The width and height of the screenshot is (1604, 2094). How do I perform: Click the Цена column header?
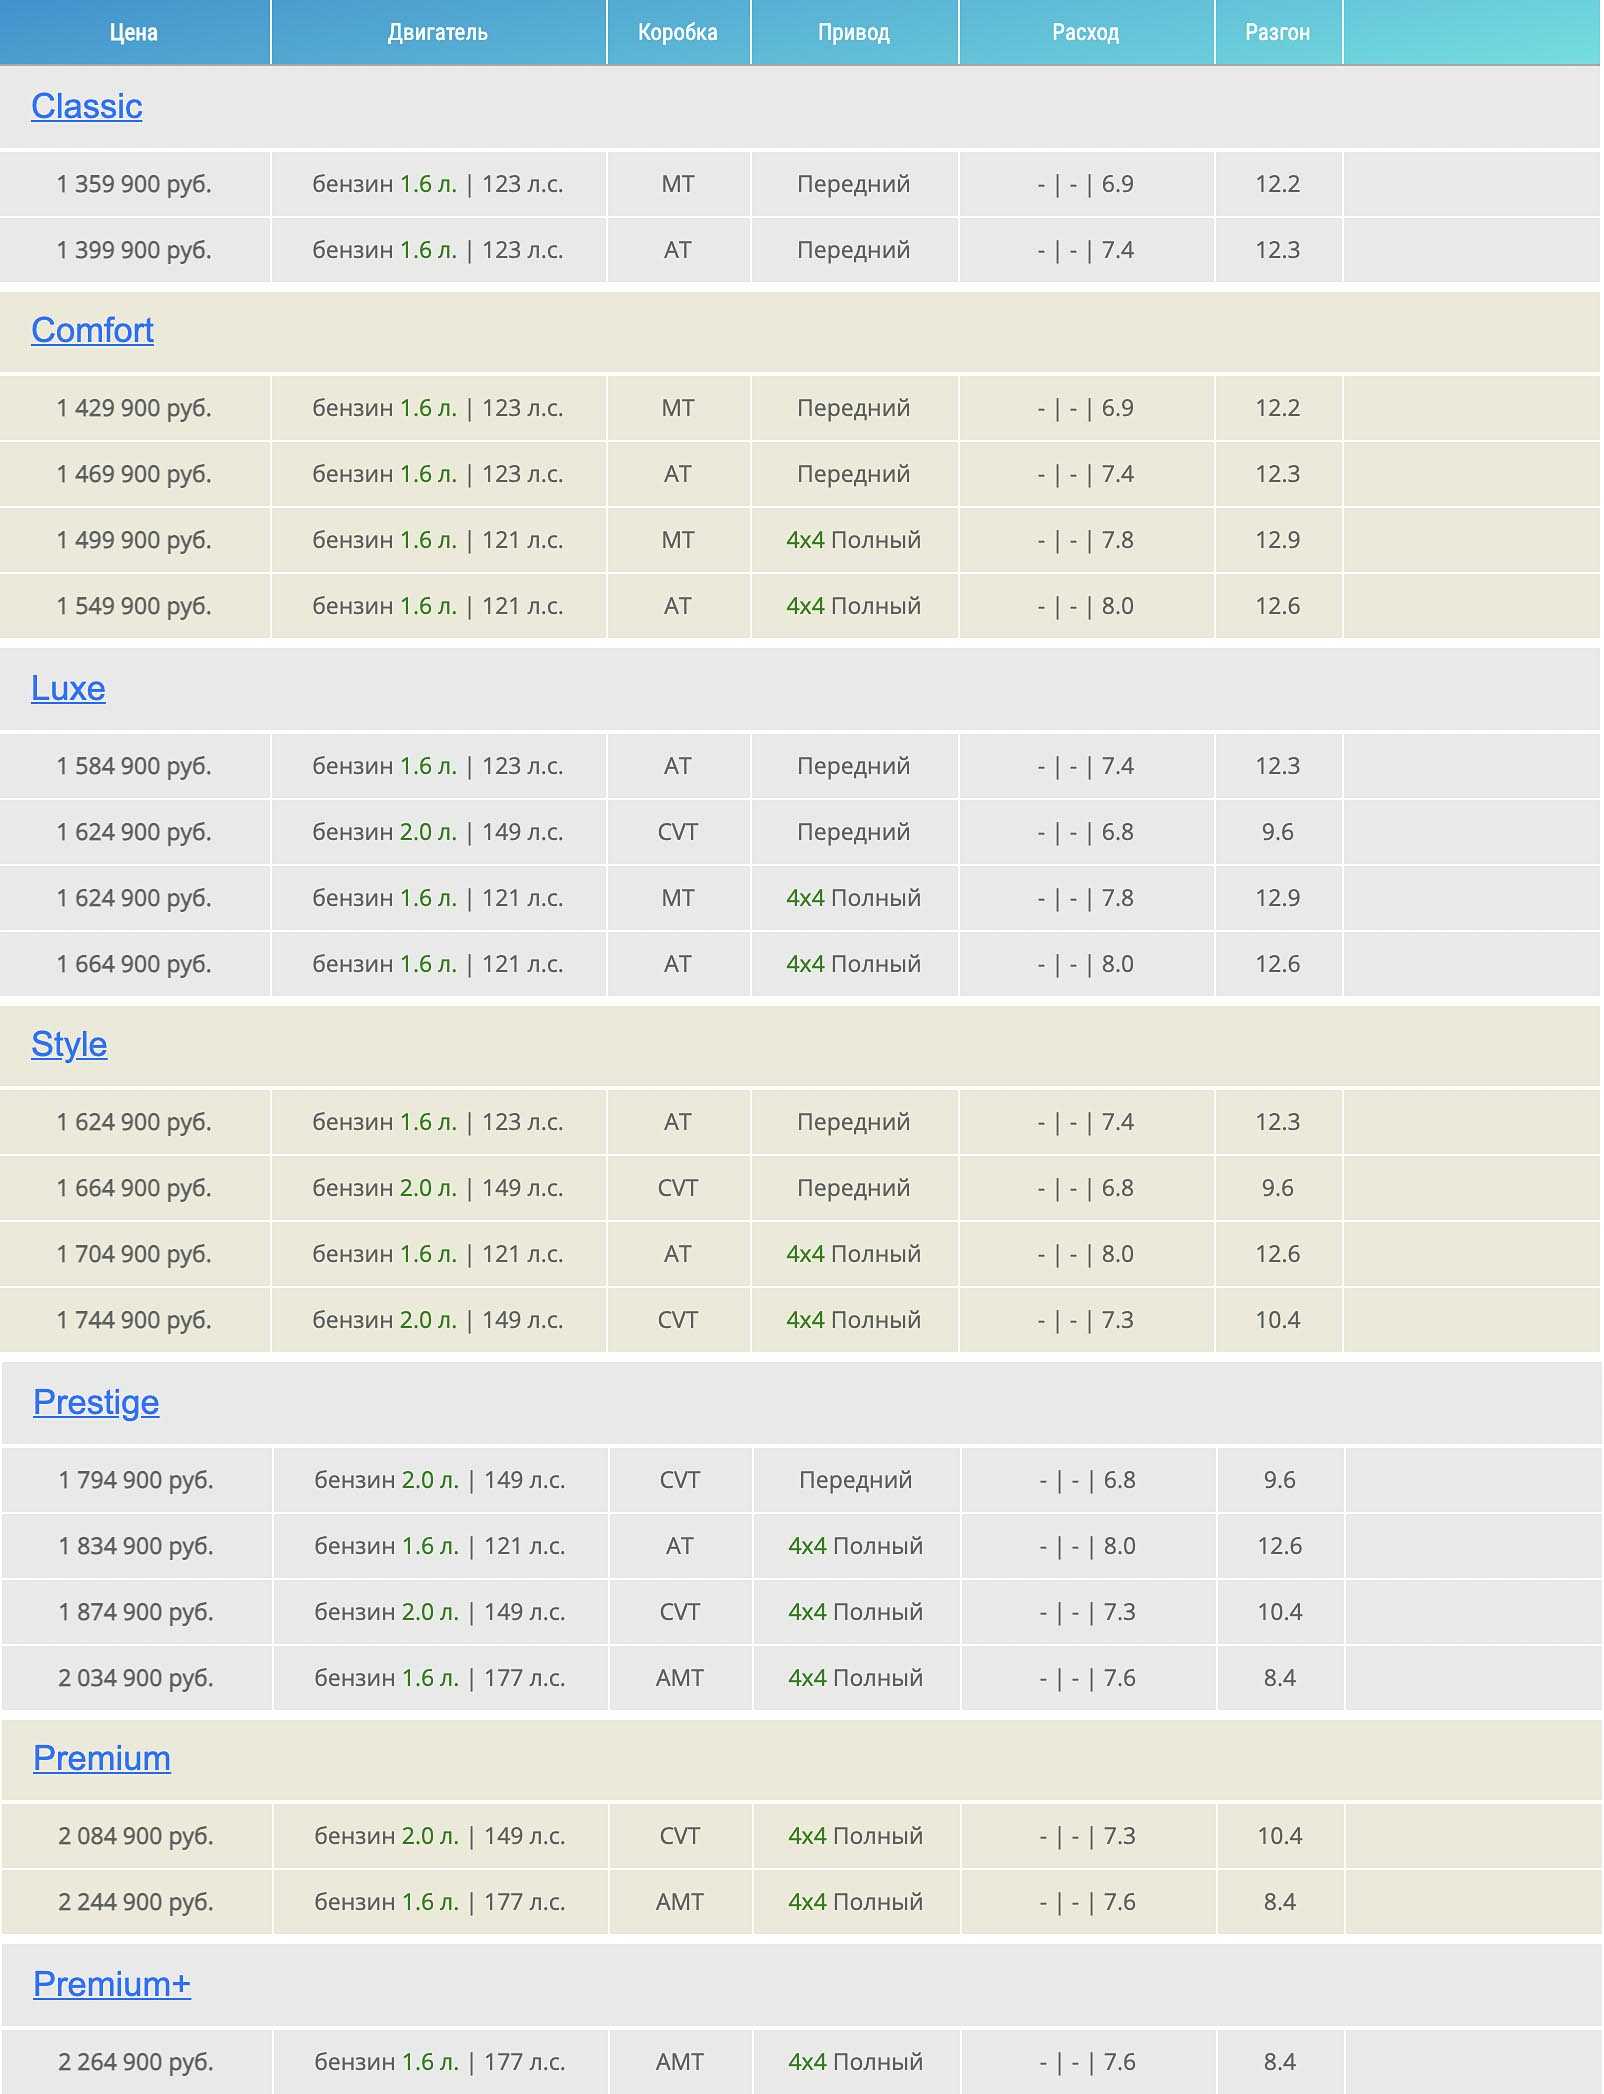[134, 33]
